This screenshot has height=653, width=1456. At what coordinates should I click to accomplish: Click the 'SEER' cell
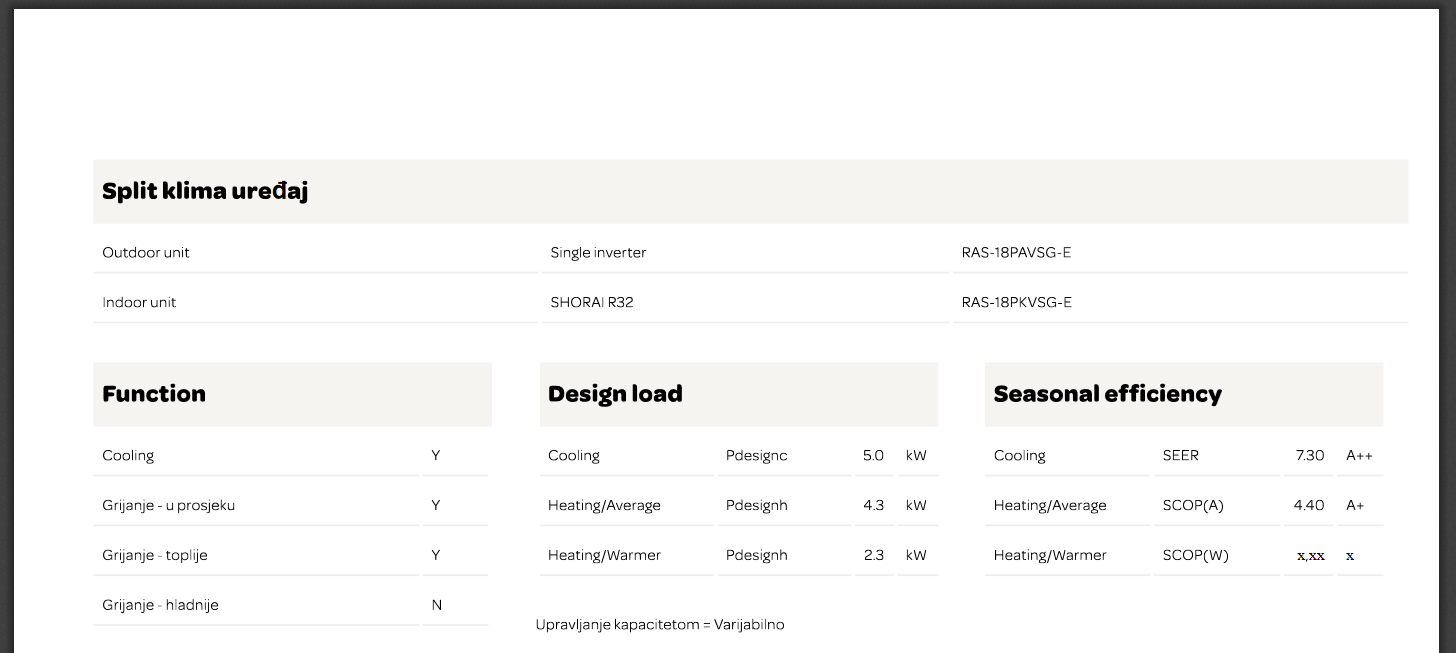(1180, 455)
